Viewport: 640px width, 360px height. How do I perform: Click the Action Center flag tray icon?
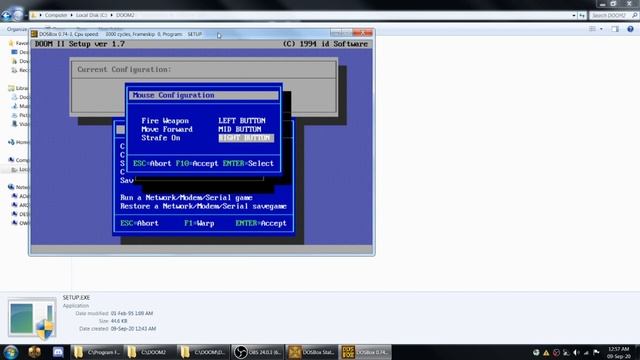coord(596,352)
